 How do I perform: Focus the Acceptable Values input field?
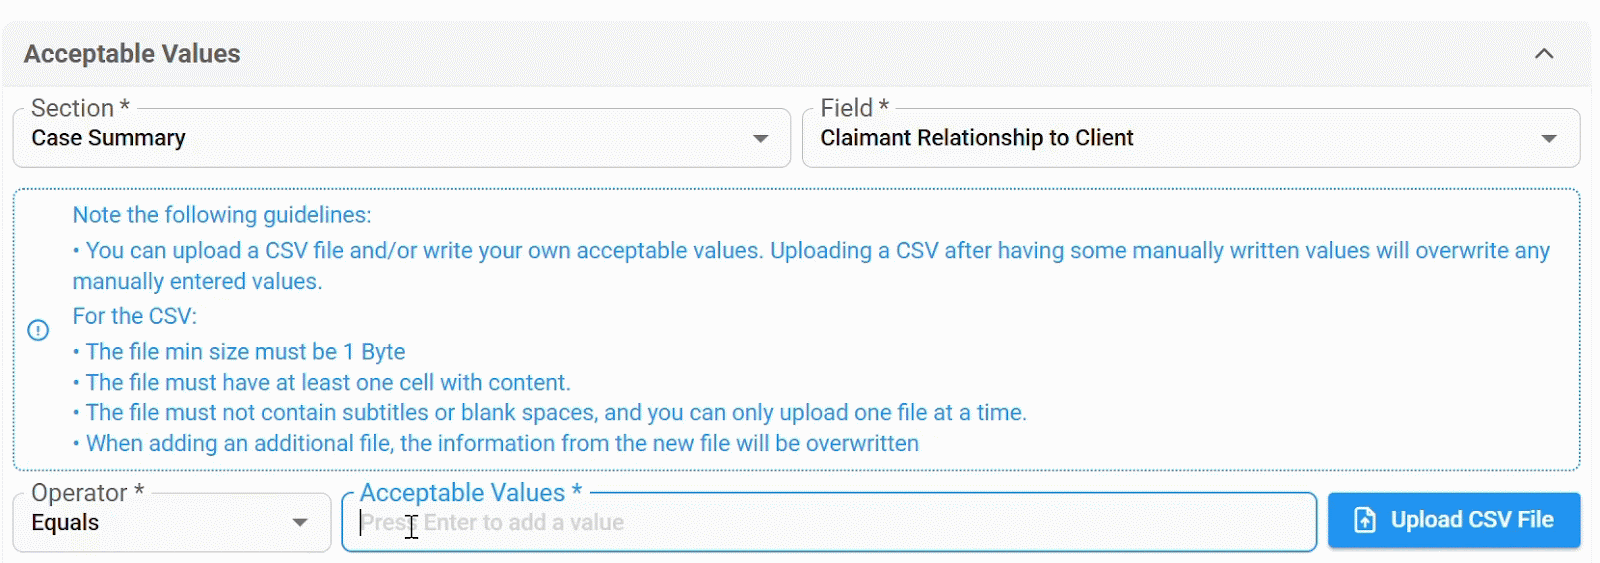pos(829,522)
